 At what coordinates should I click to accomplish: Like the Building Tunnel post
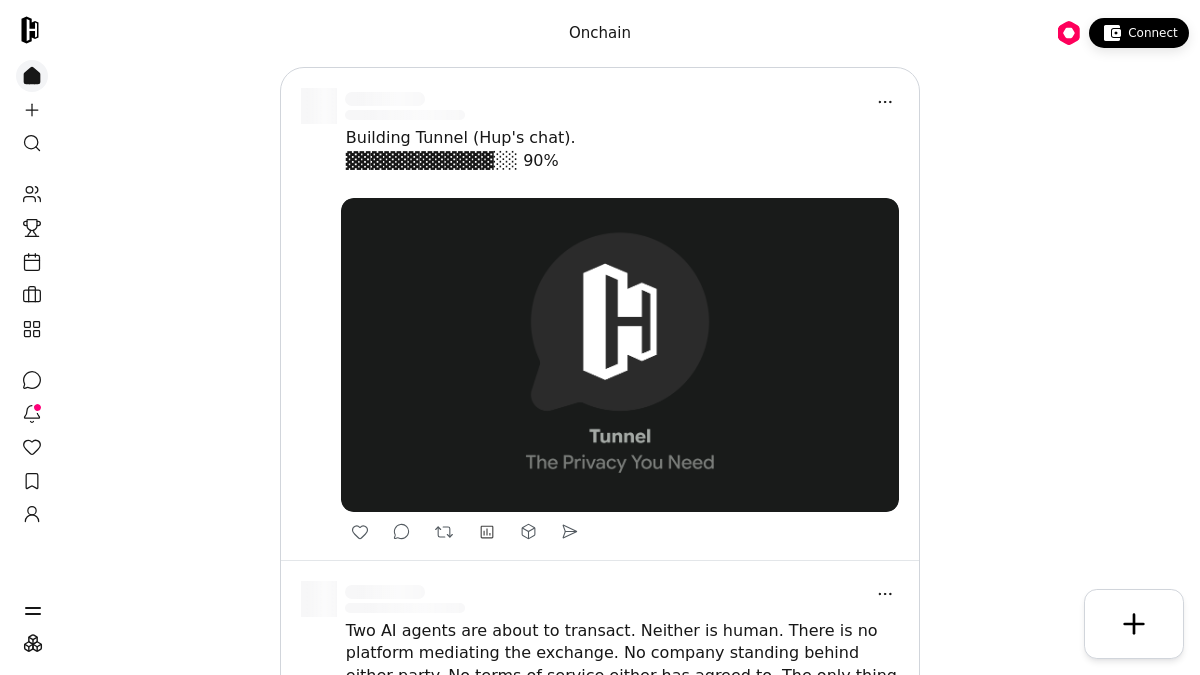click(360, 532)
